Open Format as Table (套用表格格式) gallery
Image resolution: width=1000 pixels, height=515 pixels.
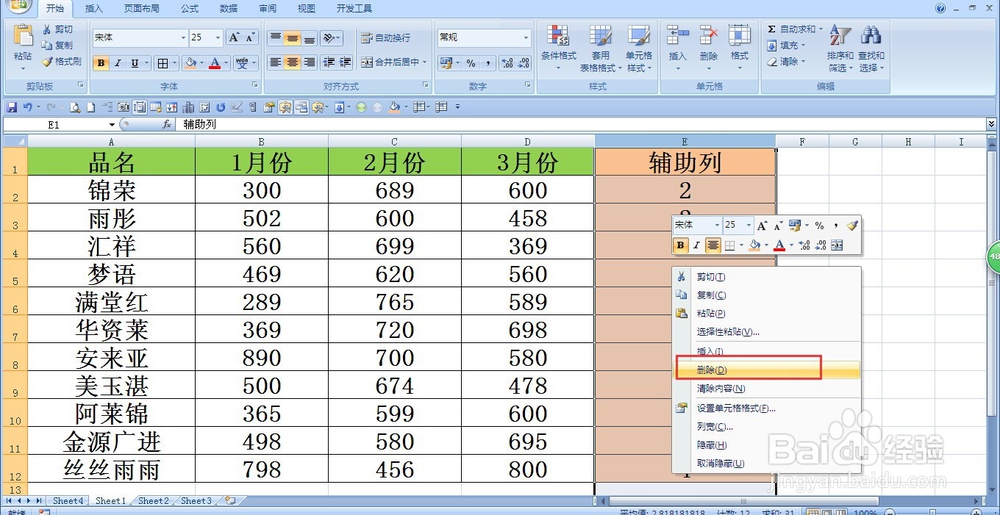[599, 48]
